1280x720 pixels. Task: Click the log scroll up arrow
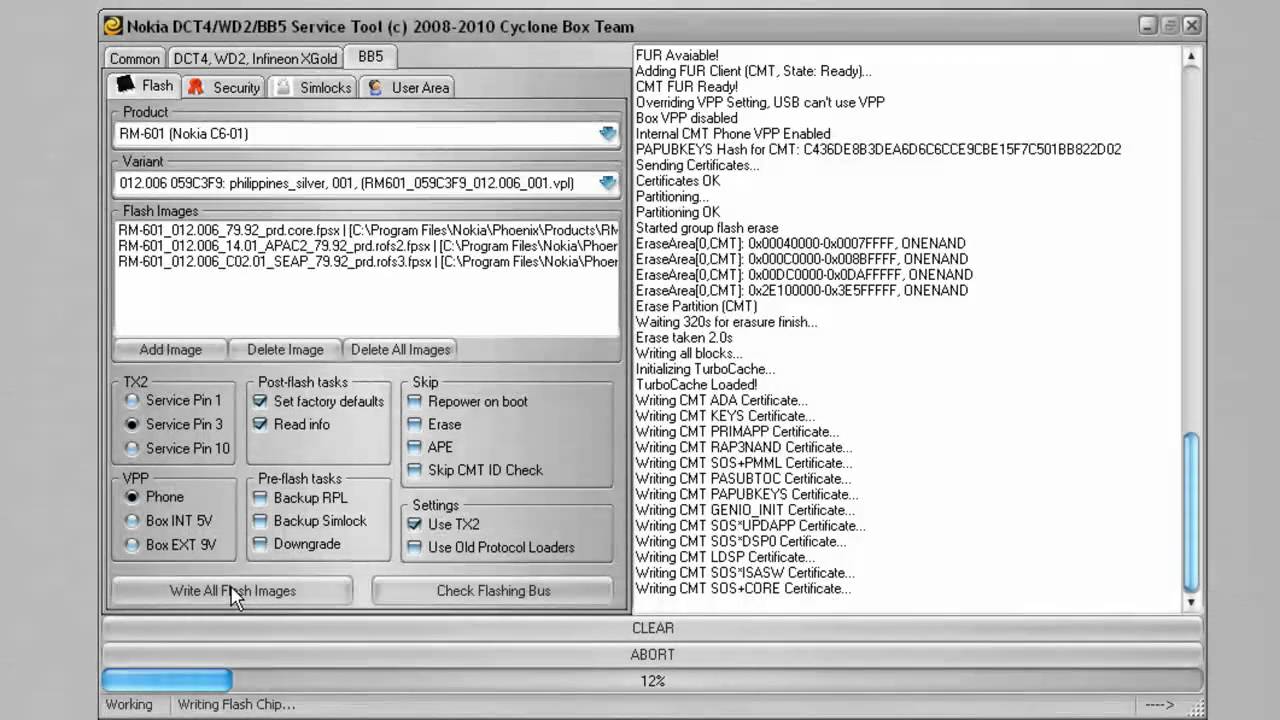click(1190, 56)
